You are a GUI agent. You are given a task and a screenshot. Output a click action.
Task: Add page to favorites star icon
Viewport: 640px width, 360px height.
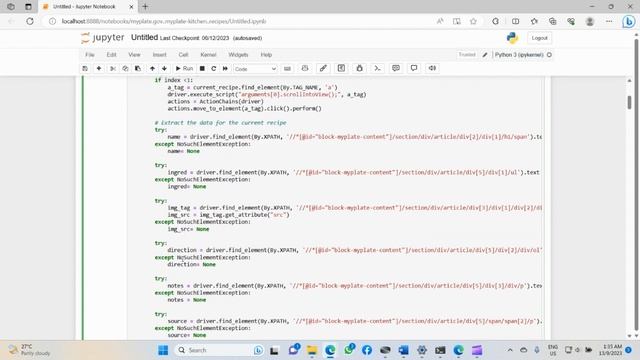pos(473,21)
